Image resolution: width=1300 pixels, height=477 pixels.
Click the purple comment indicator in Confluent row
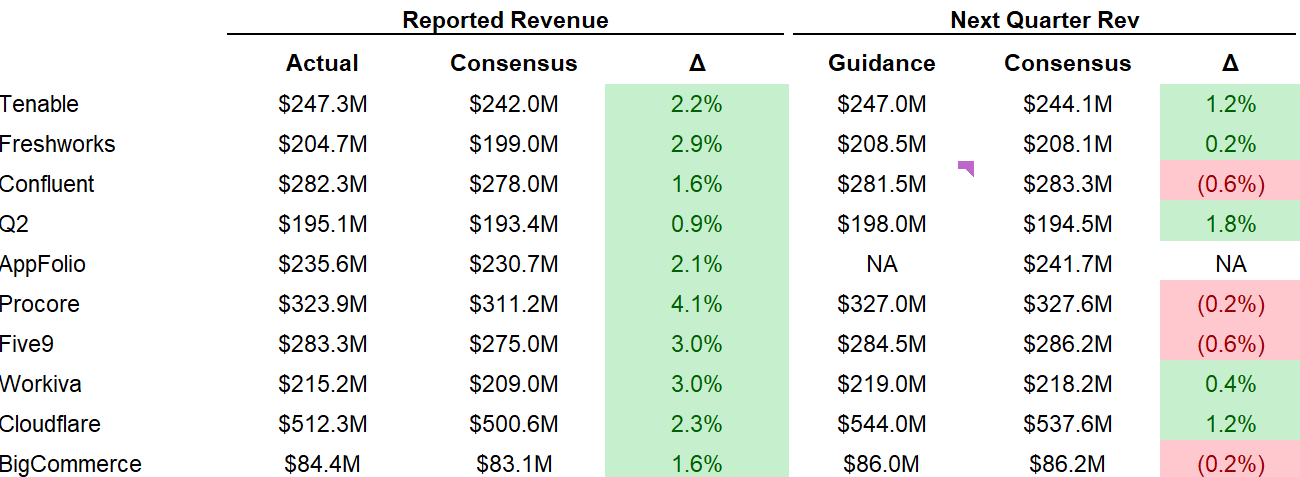pos(966,168)
